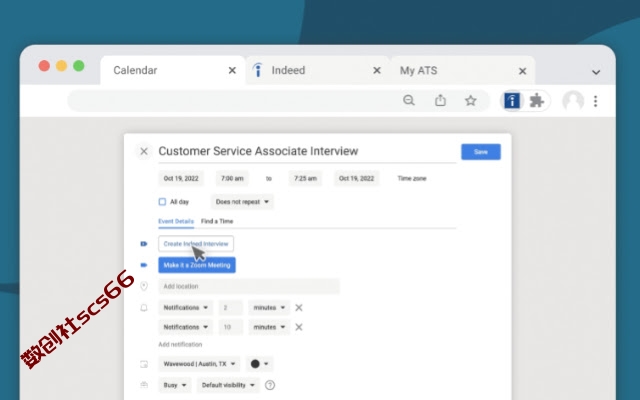Toggle the All day checkbox

tap(162, 202)
